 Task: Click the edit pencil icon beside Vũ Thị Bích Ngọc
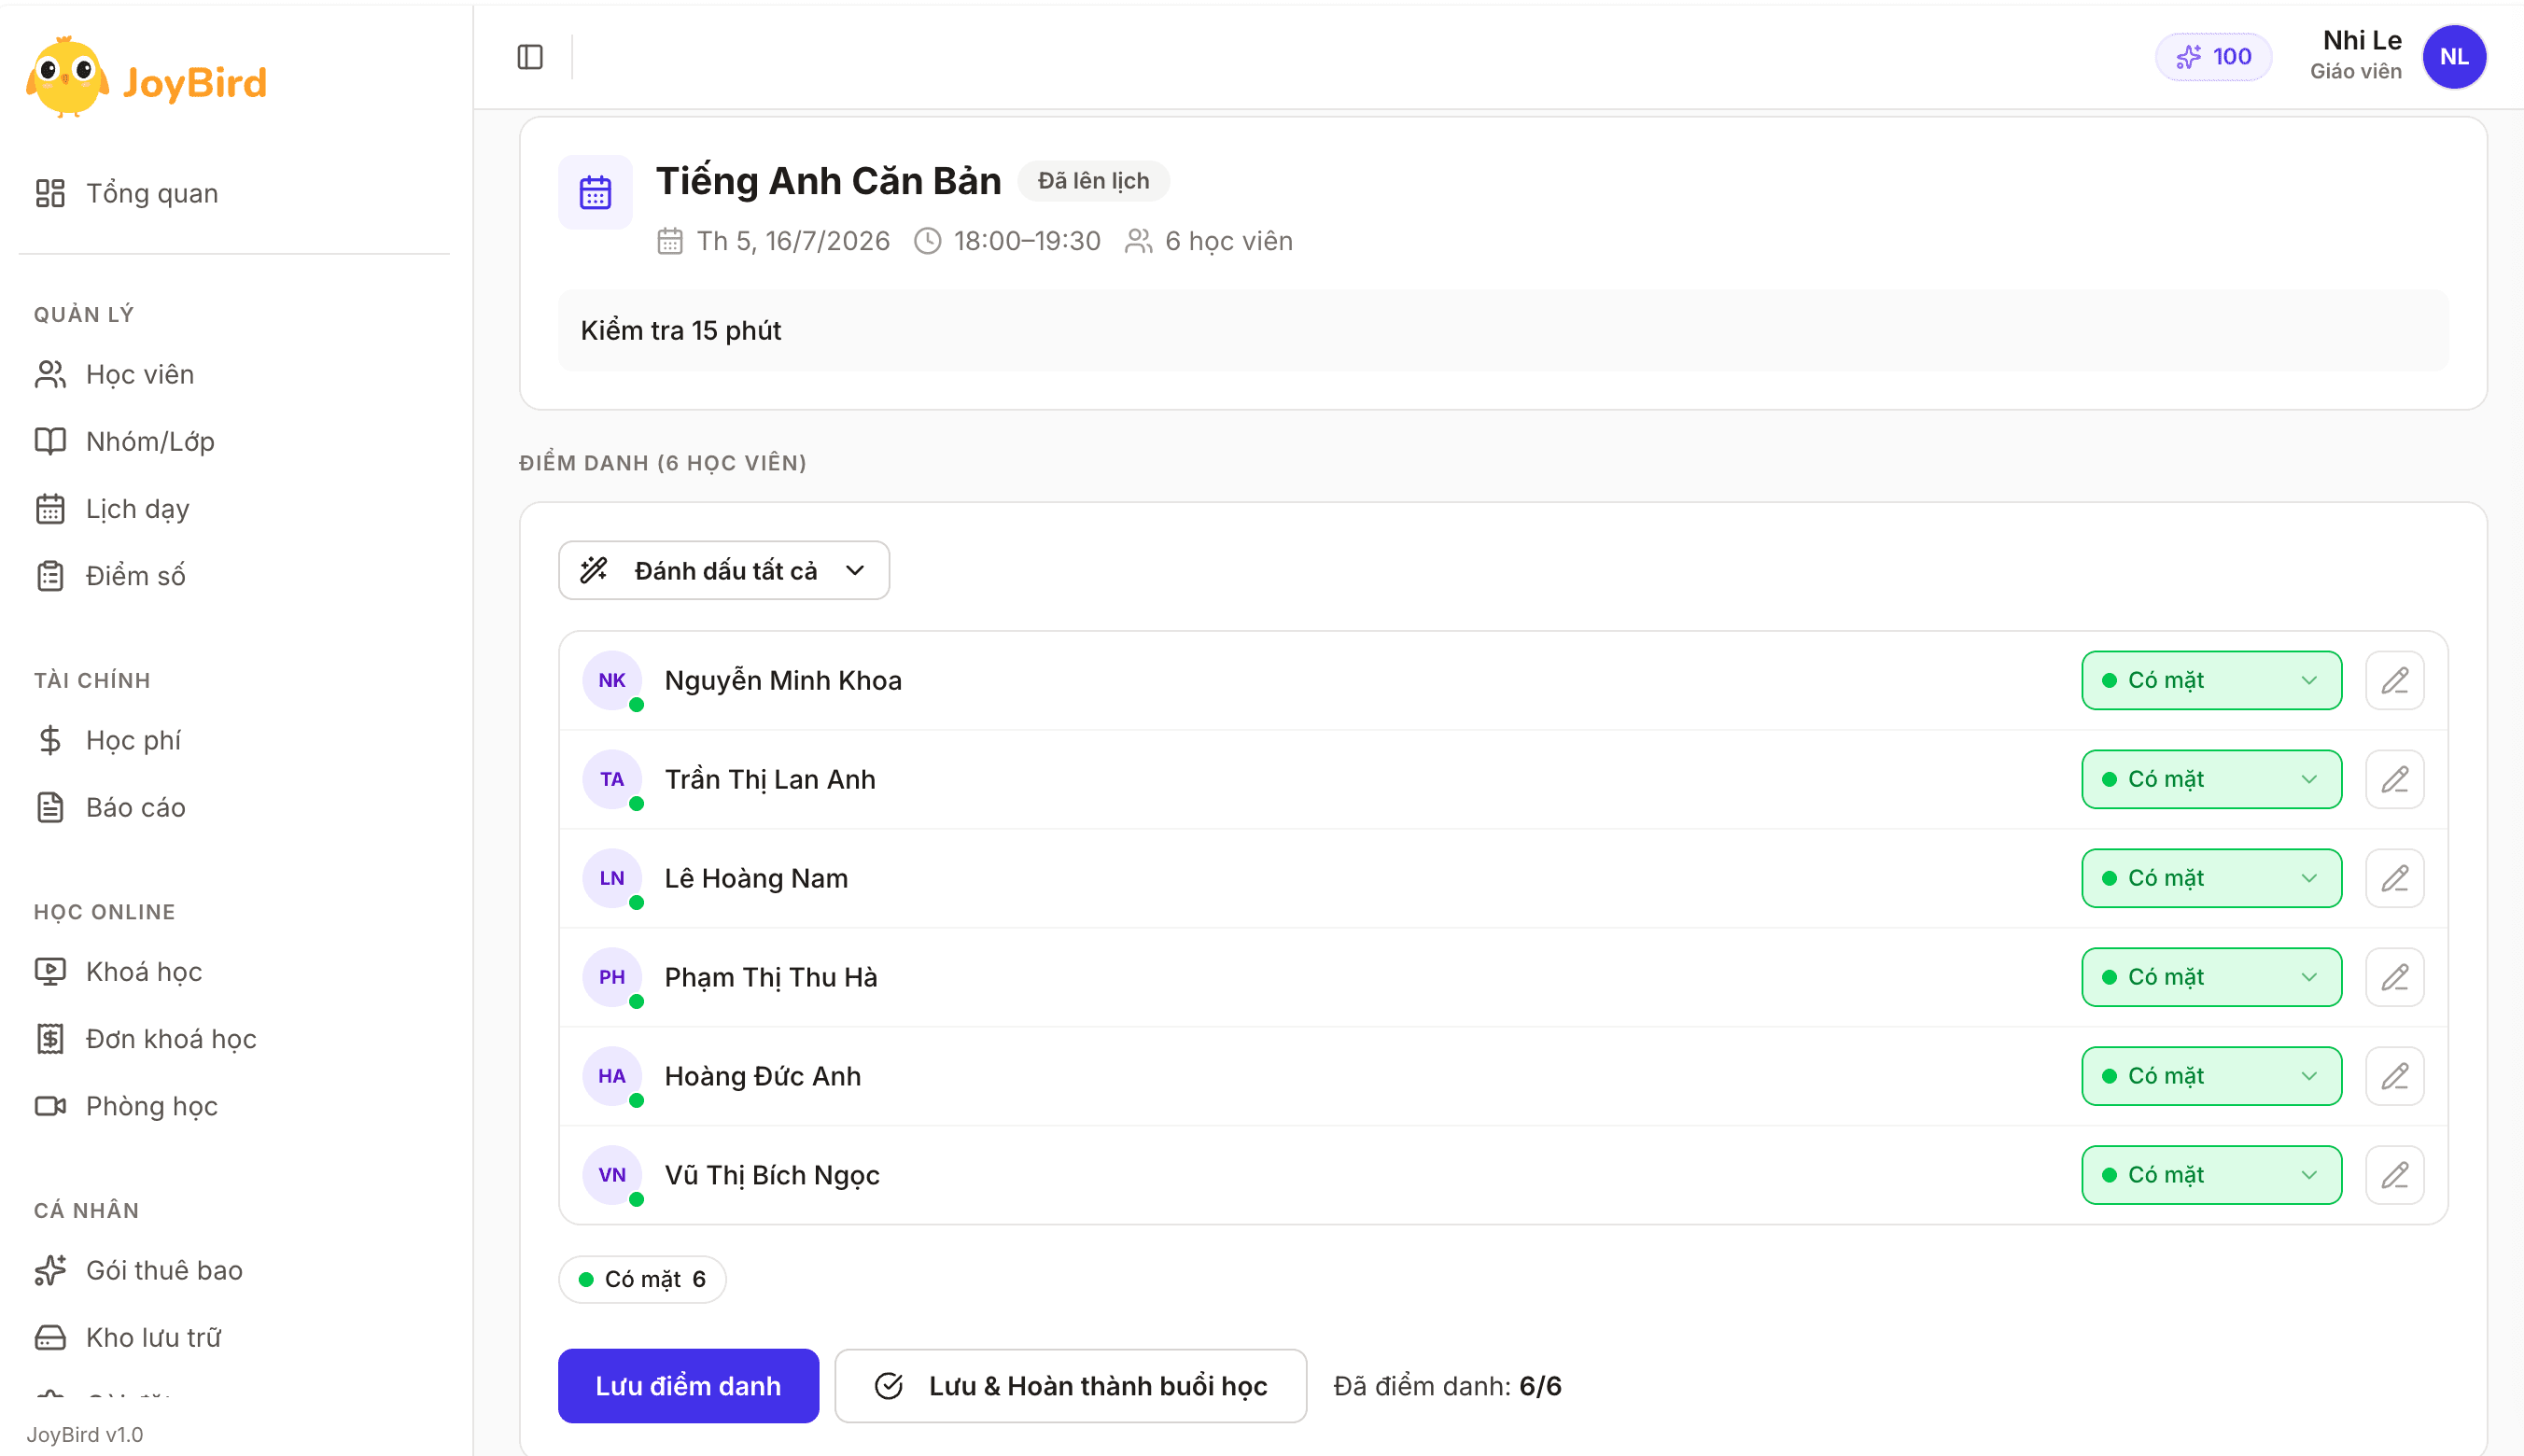(2394, 1175)
